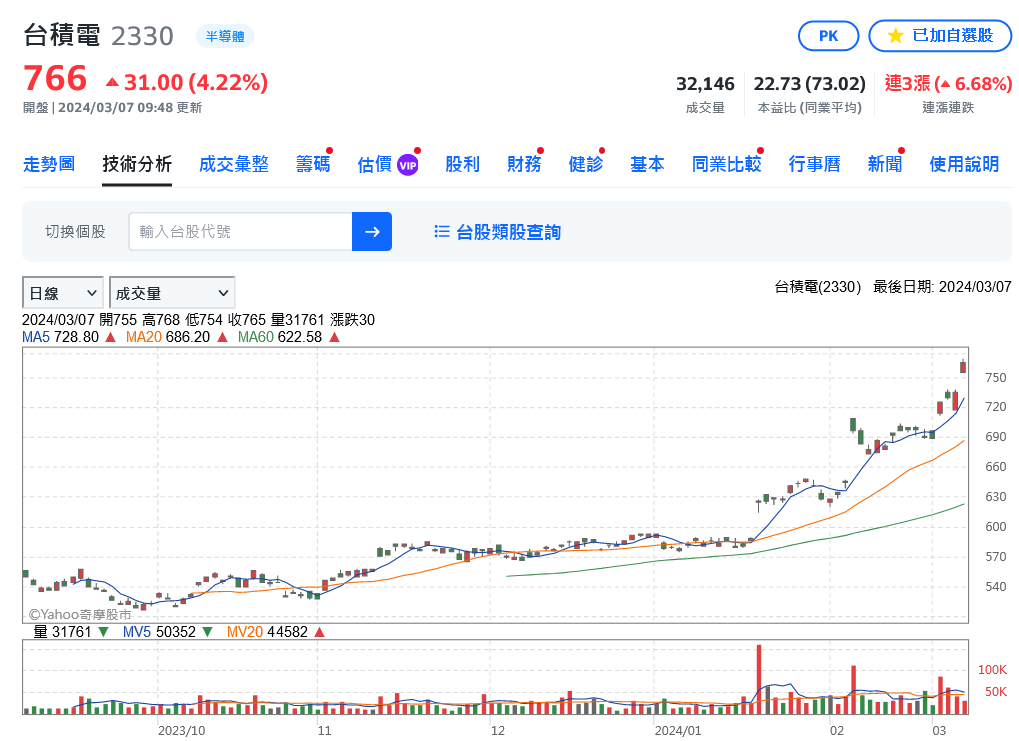1019x741 pixels.
Task: Click the purple VIP badge icon
Action: (407, 165)
